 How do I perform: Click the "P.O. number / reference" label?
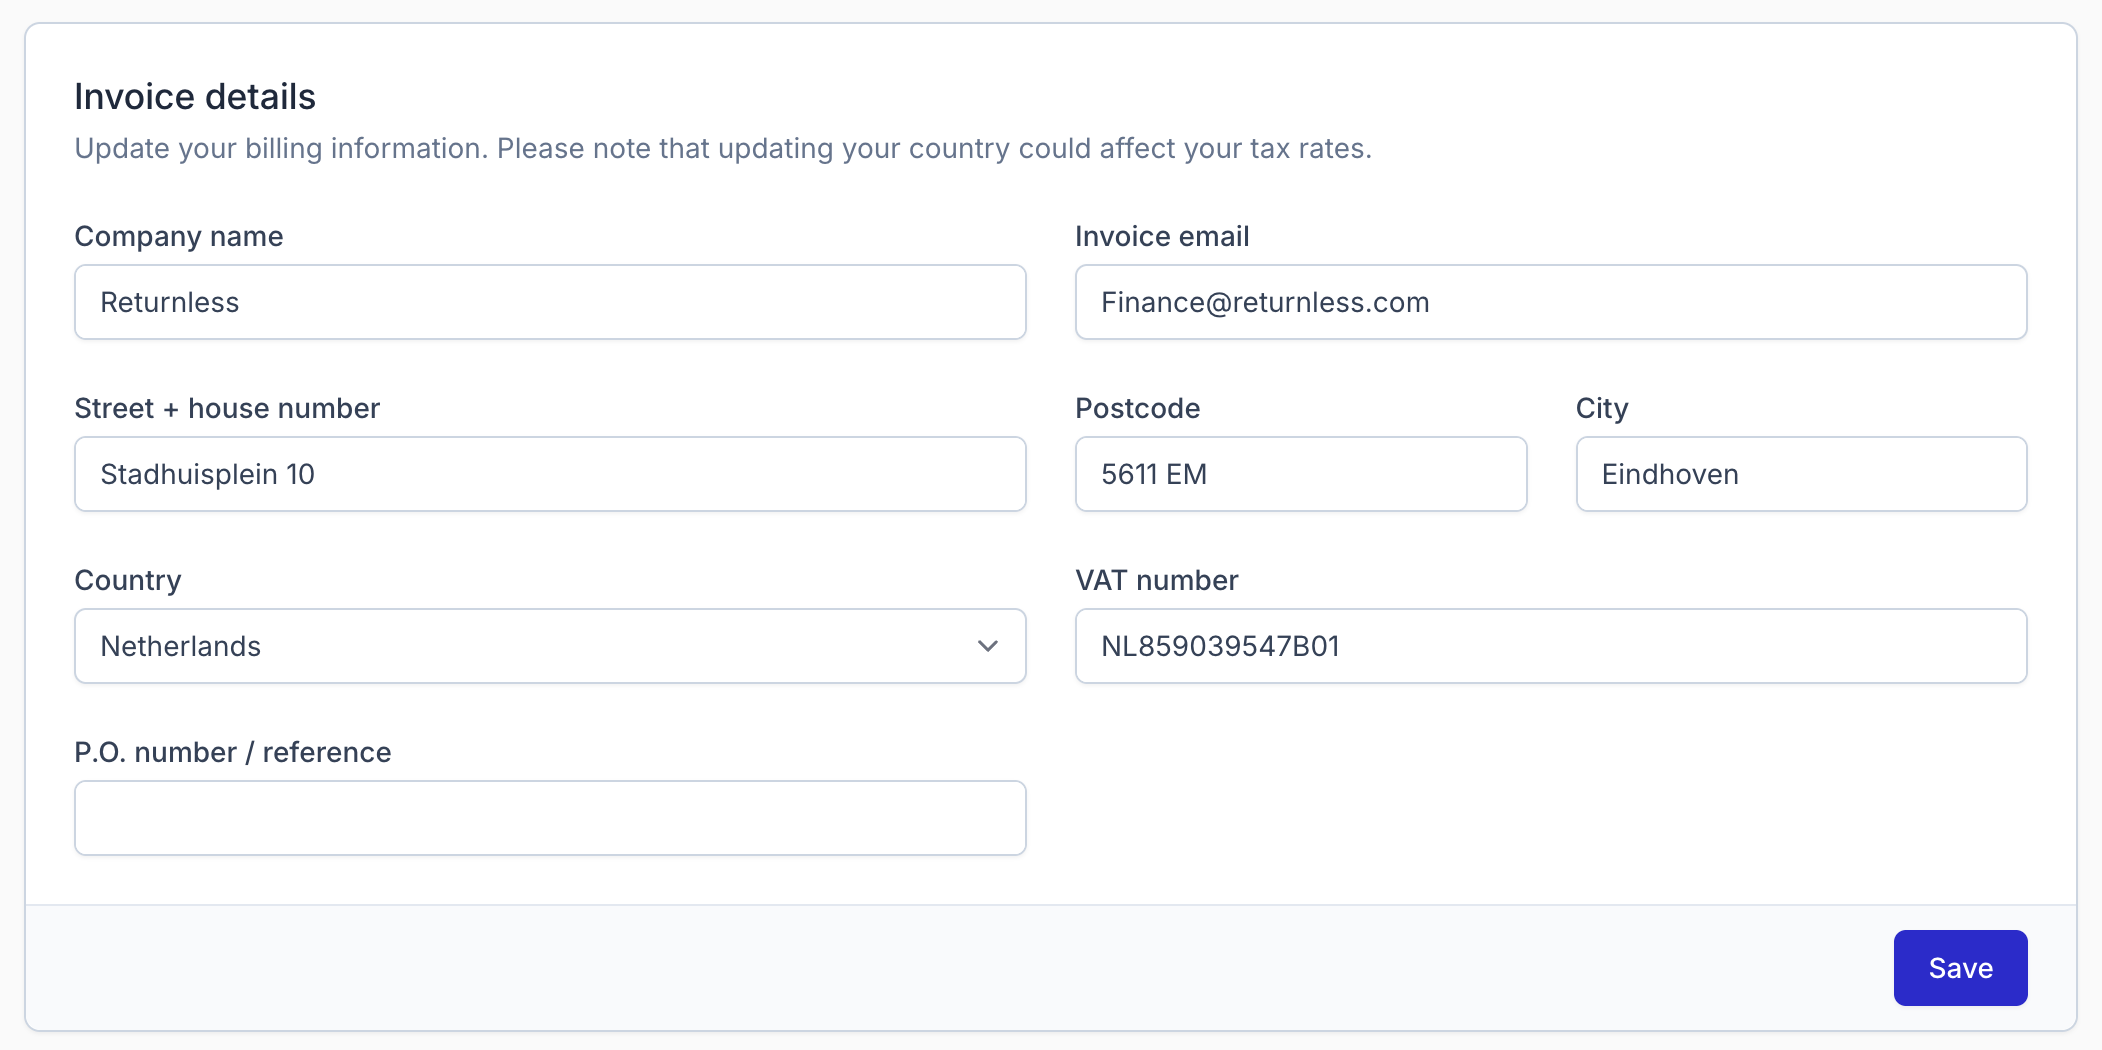click(x=233, y=752)
